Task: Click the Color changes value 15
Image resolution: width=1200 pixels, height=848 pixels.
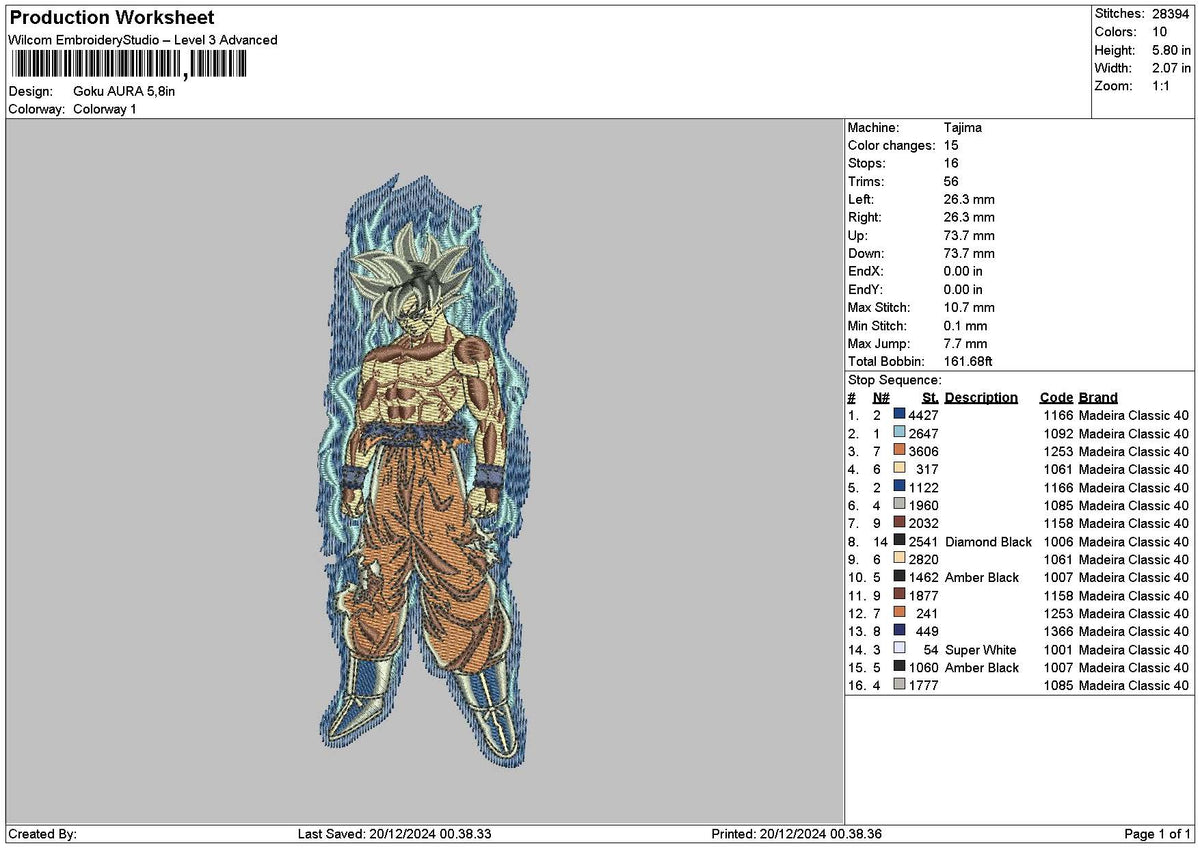Action: (951, 146)
